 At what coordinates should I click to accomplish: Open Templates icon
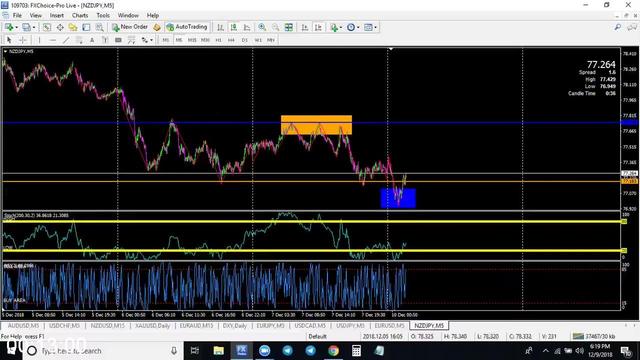(368, 27)
